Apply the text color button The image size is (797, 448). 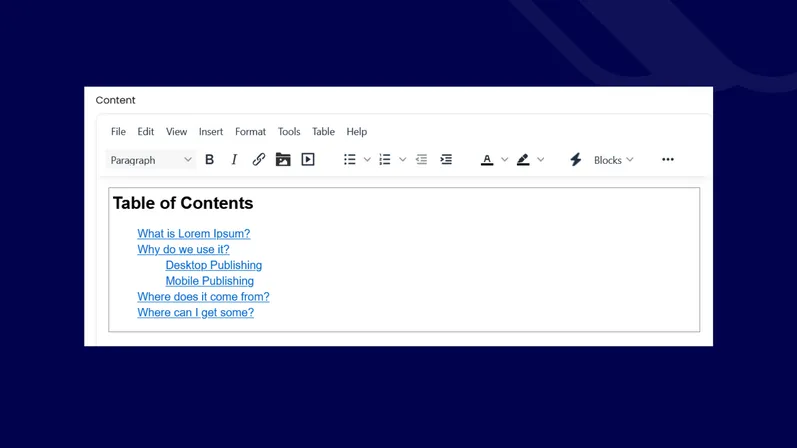[x=487, y=160]
